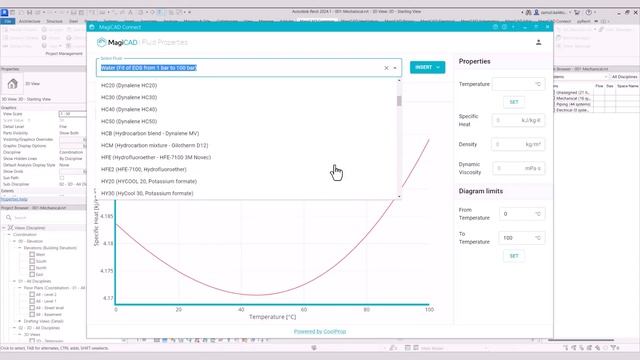Collapse the Views (Discipline) tree node
The height and width of the screenshot is (360, 640).
click(4, 228)
